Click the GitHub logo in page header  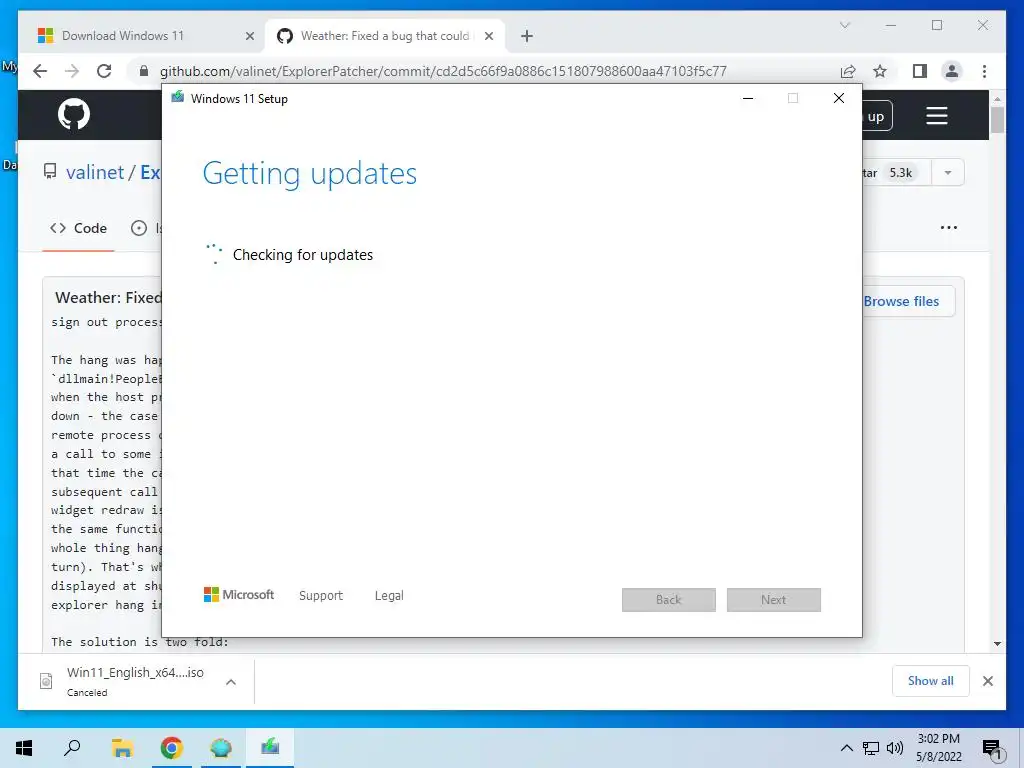tap(74, 115)
